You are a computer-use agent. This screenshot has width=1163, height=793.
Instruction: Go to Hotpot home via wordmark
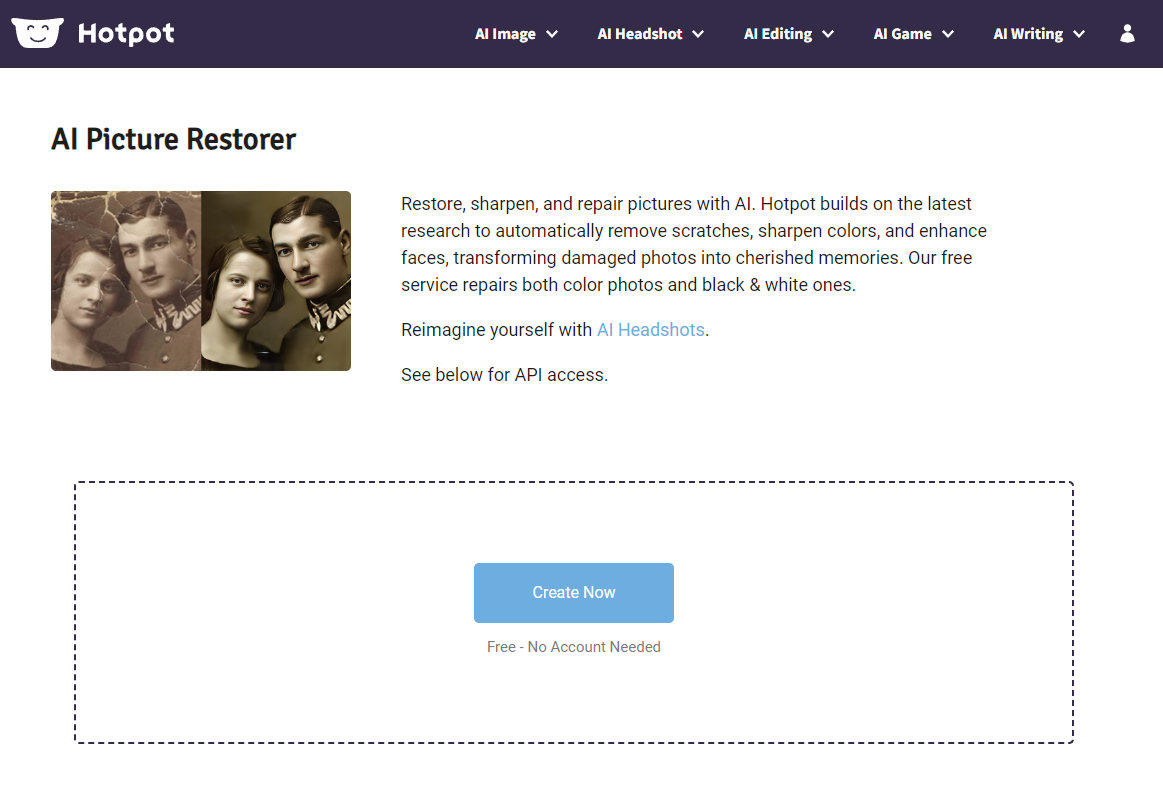point(126,33)
